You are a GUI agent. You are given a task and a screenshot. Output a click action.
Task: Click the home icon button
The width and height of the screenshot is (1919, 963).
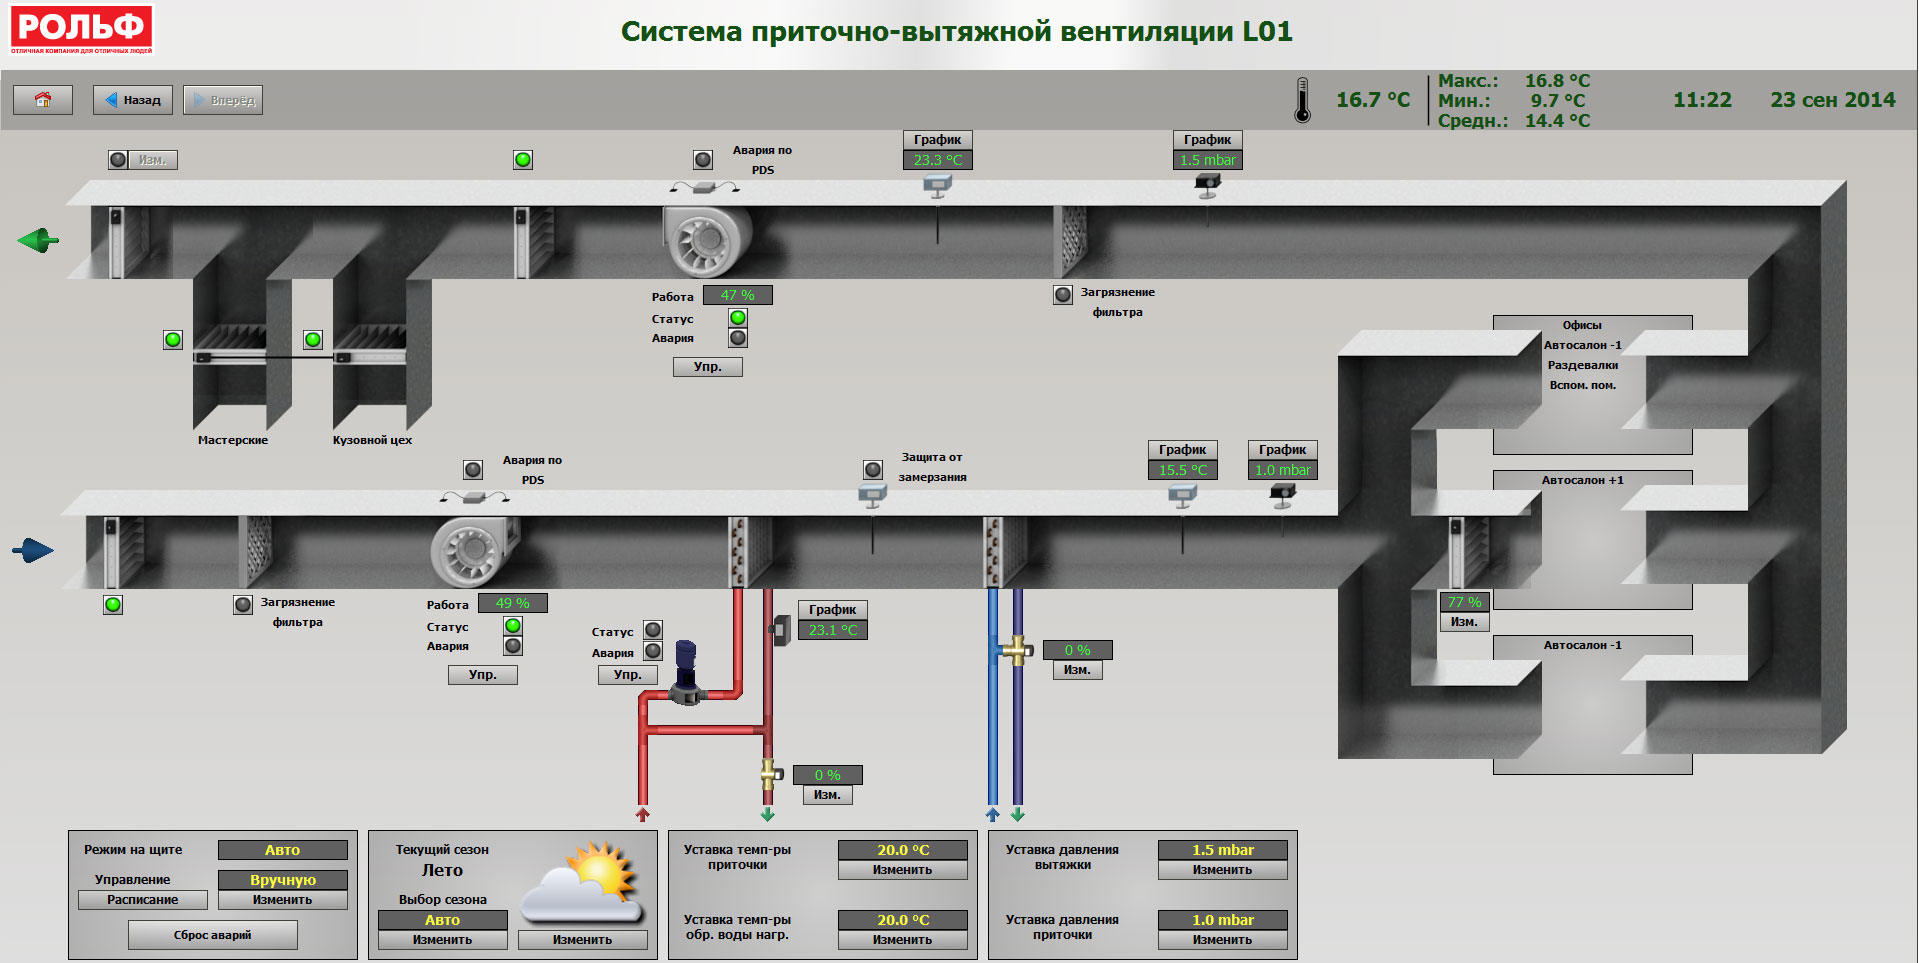coord(43,100)
